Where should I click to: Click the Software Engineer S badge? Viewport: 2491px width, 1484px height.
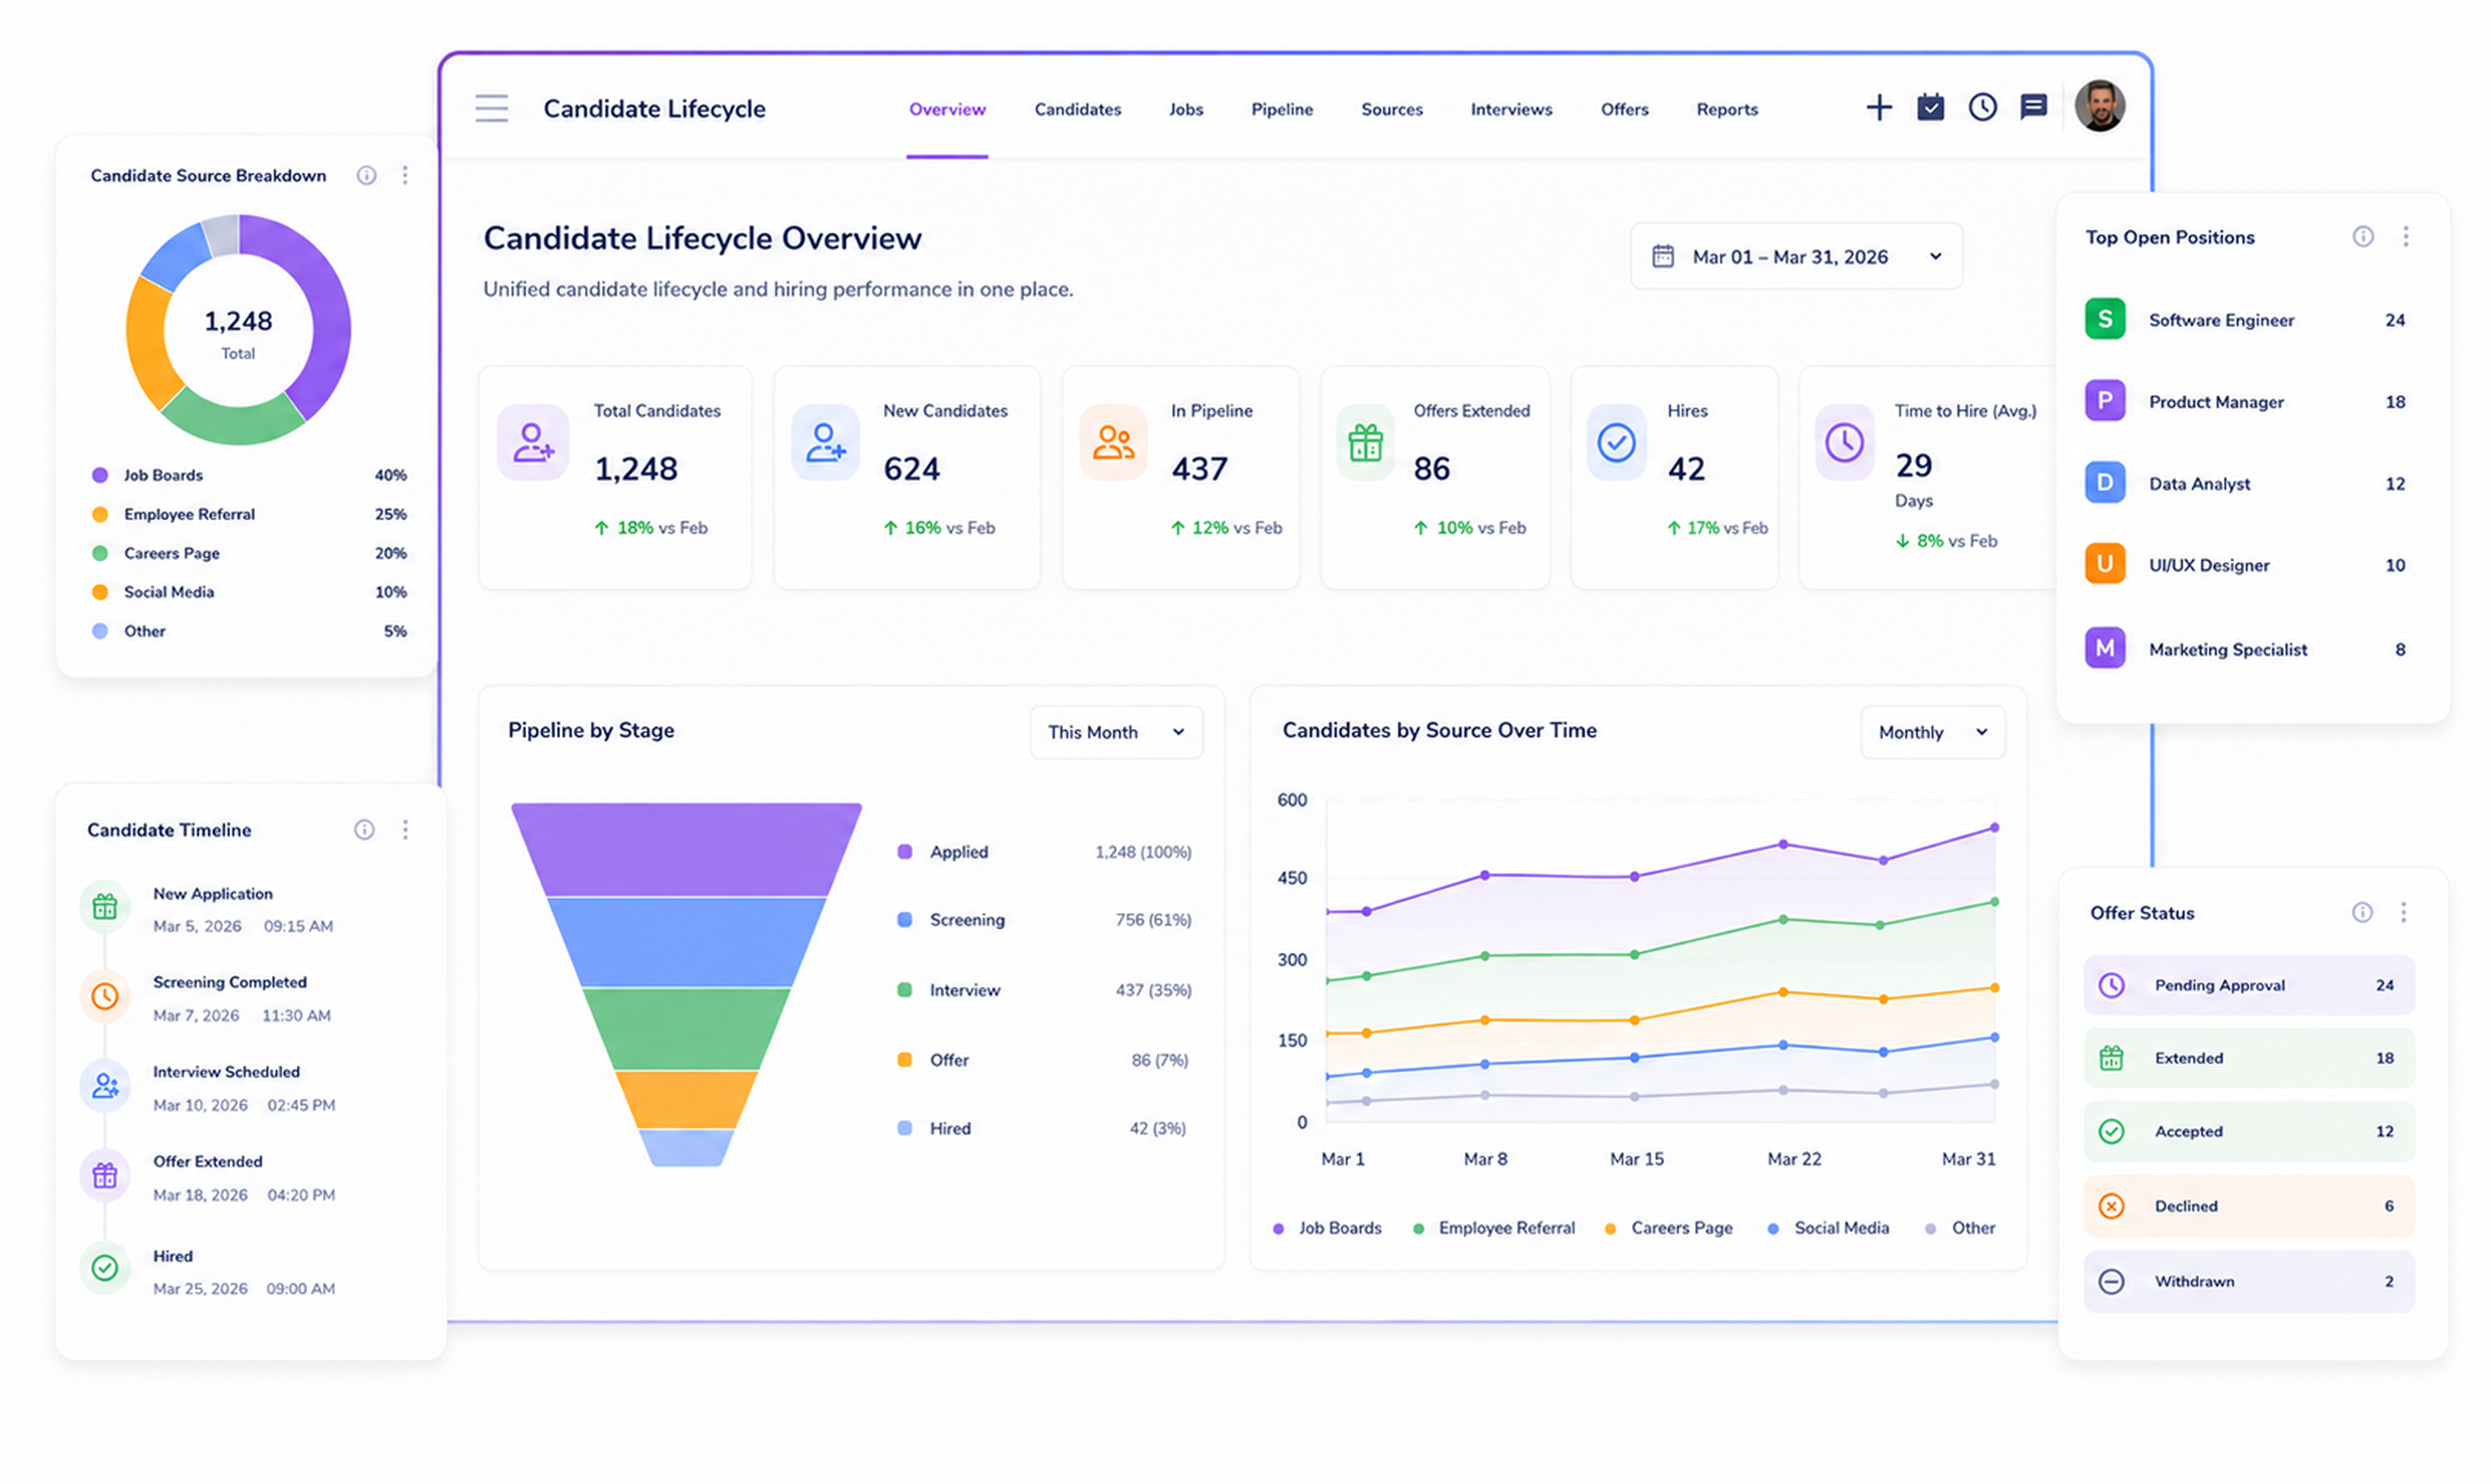pos(2104,320)
